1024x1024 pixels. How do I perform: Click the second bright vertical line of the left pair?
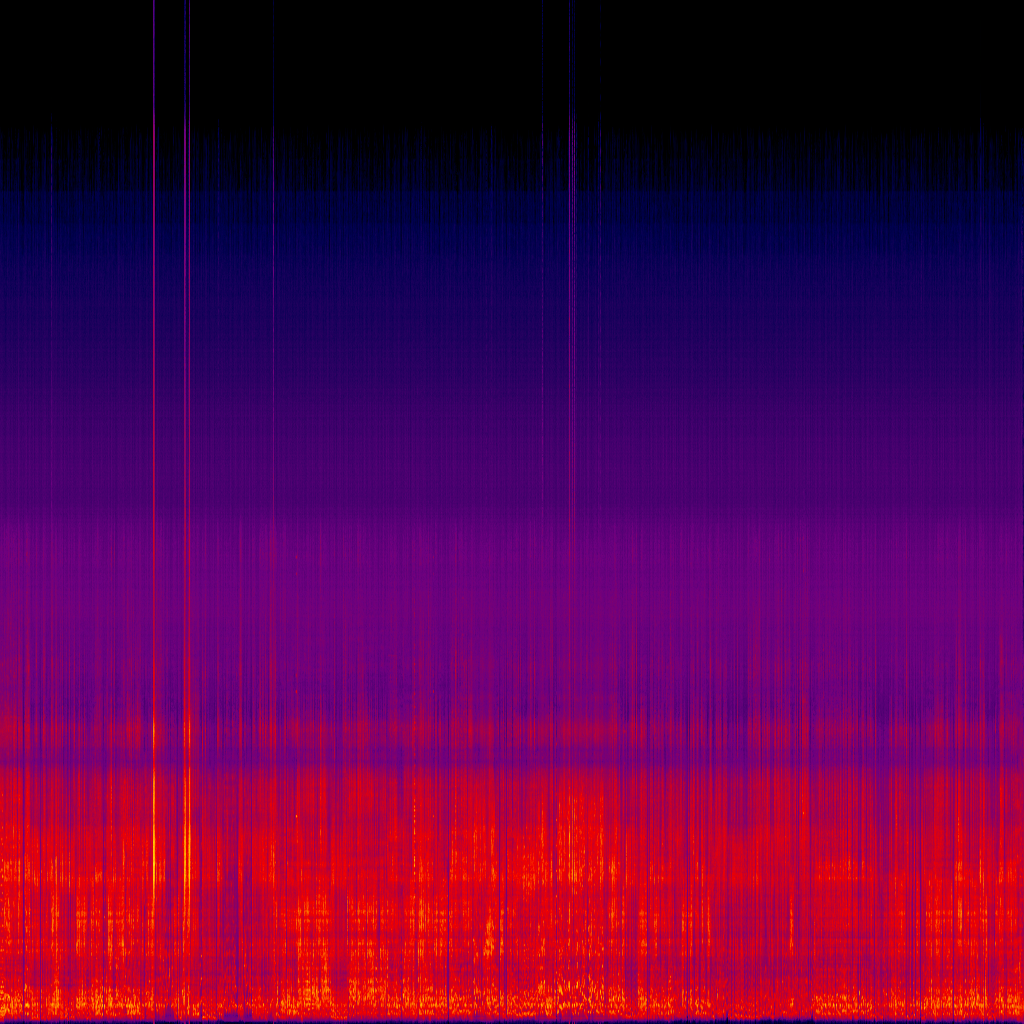186,400
